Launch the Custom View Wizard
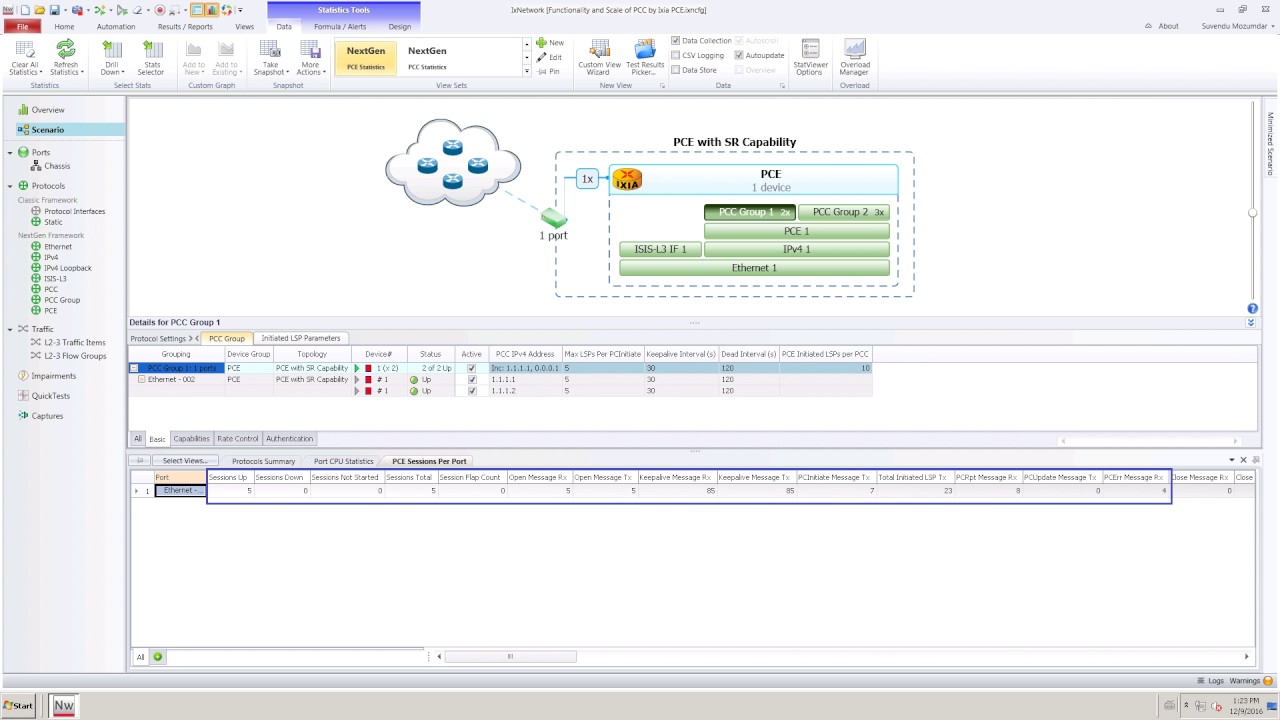The image size is (1280, 720). 599,58
